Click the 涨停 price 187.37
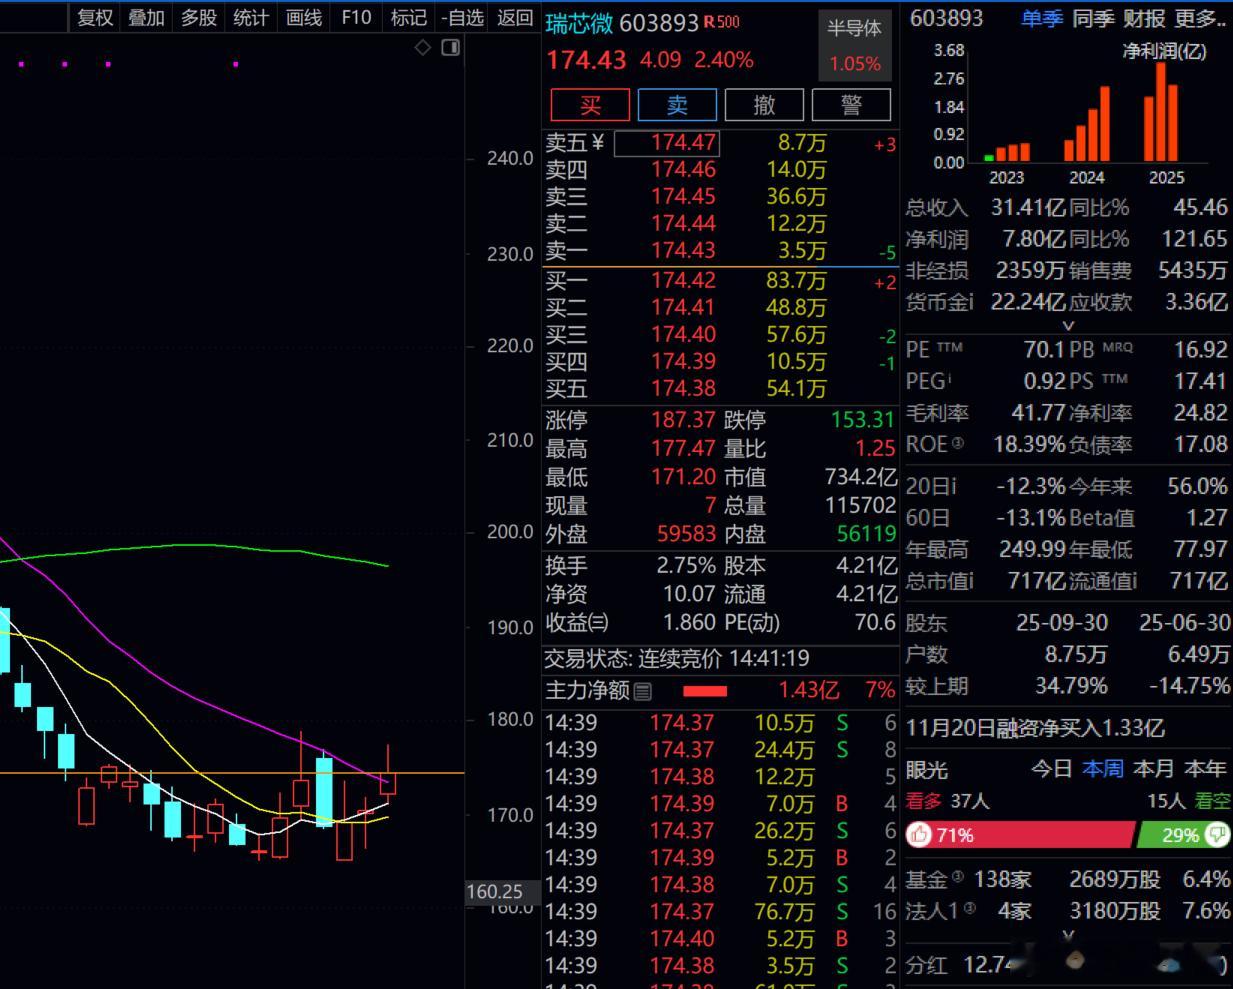 tap(684, 420)
